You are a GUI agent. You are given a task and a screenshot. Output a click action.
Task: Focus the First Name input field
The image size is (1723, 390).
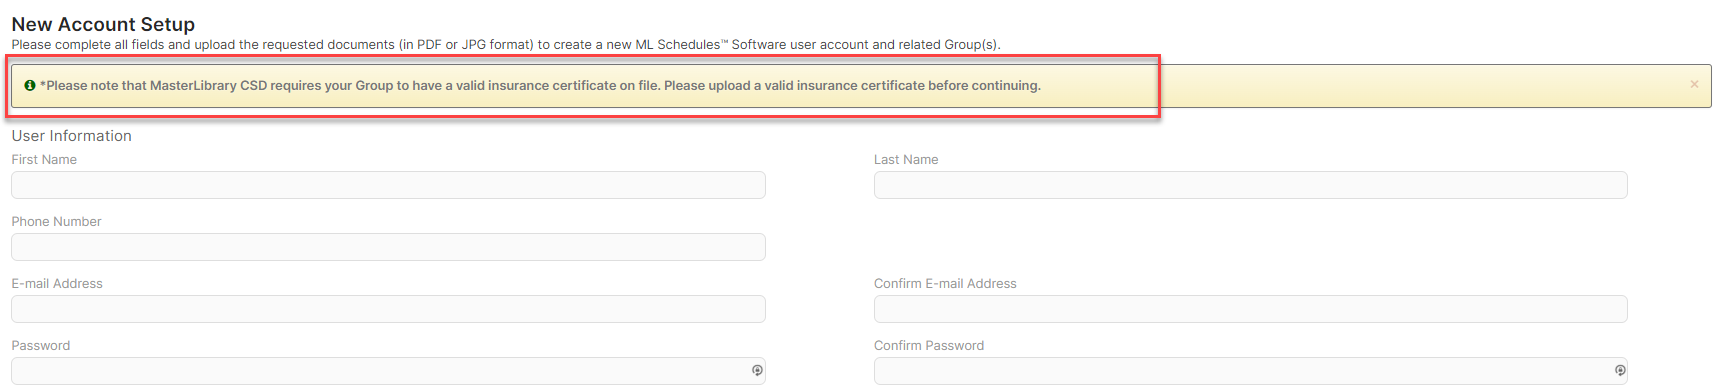pyautogui.click(x=388, y=185)
